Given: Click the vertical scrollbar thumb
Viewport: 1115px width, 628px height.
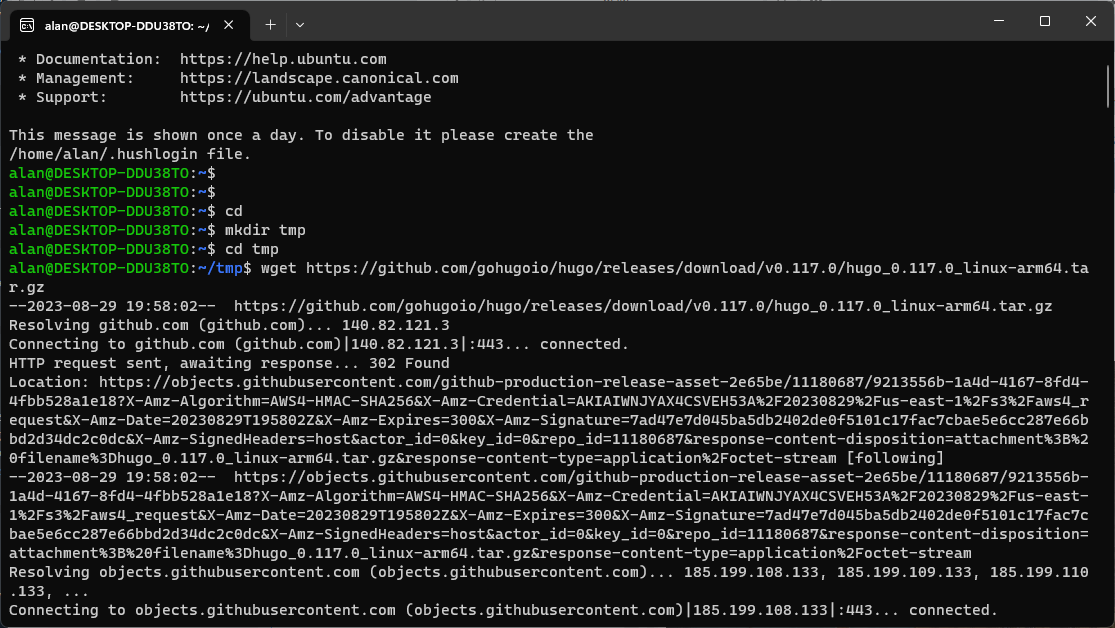Looking at the screenshot, I should pyautogui.click(x=1108, y=86).
